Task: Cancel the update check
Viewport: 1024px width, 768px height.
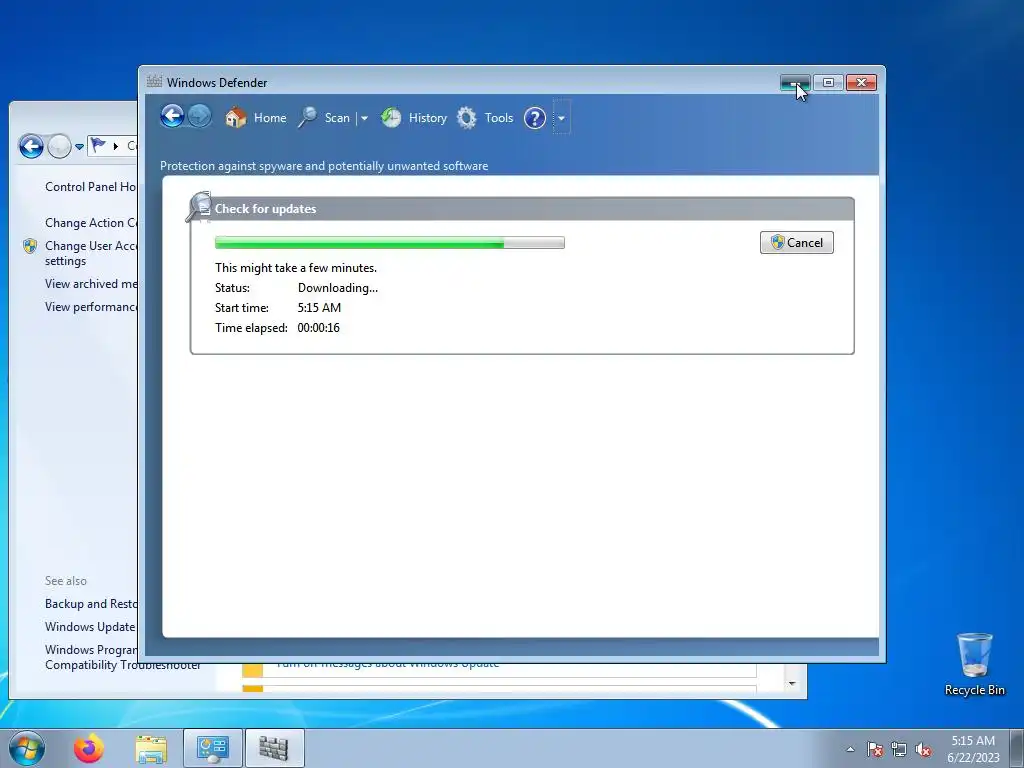Action: 797,243
